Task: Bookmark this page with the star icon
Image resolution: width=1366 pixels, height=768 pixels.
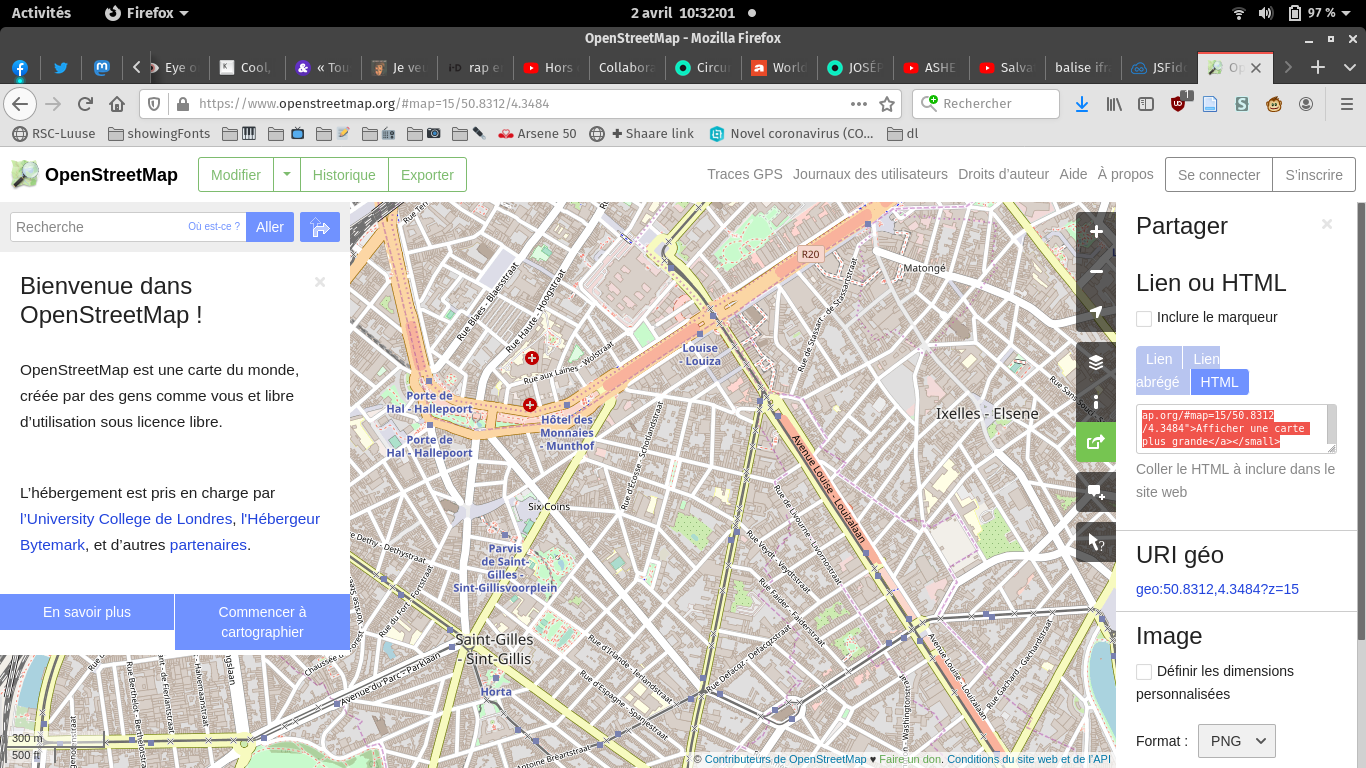Action: coord(886,104)
